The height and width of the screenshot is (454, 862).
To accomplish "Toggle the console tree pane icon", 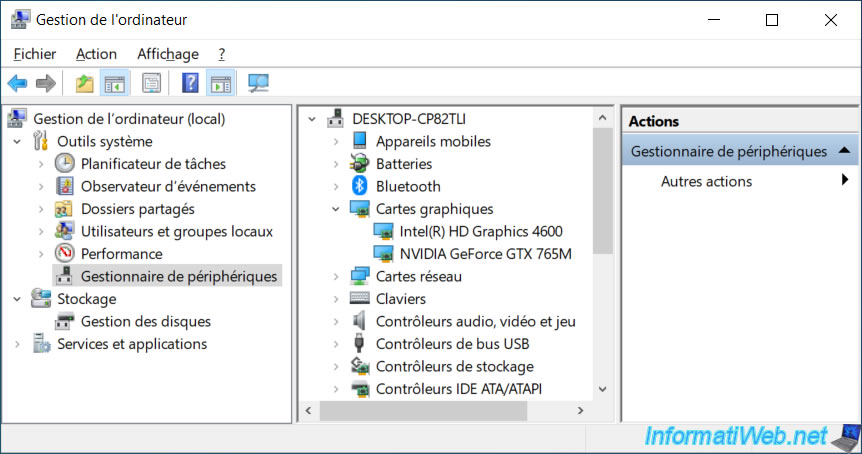I will click(115, 84).
